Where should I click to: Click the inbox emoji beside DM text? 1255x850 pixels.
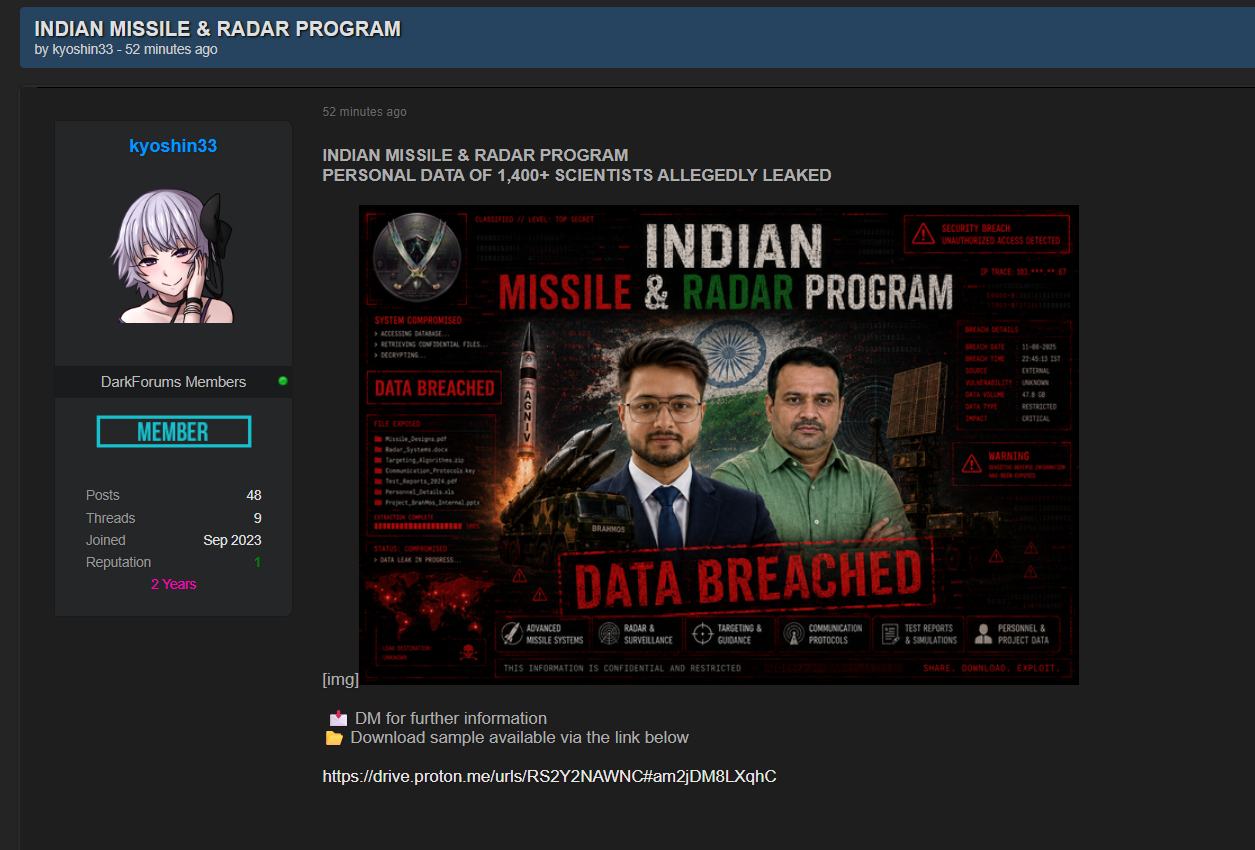click(338, 718)
